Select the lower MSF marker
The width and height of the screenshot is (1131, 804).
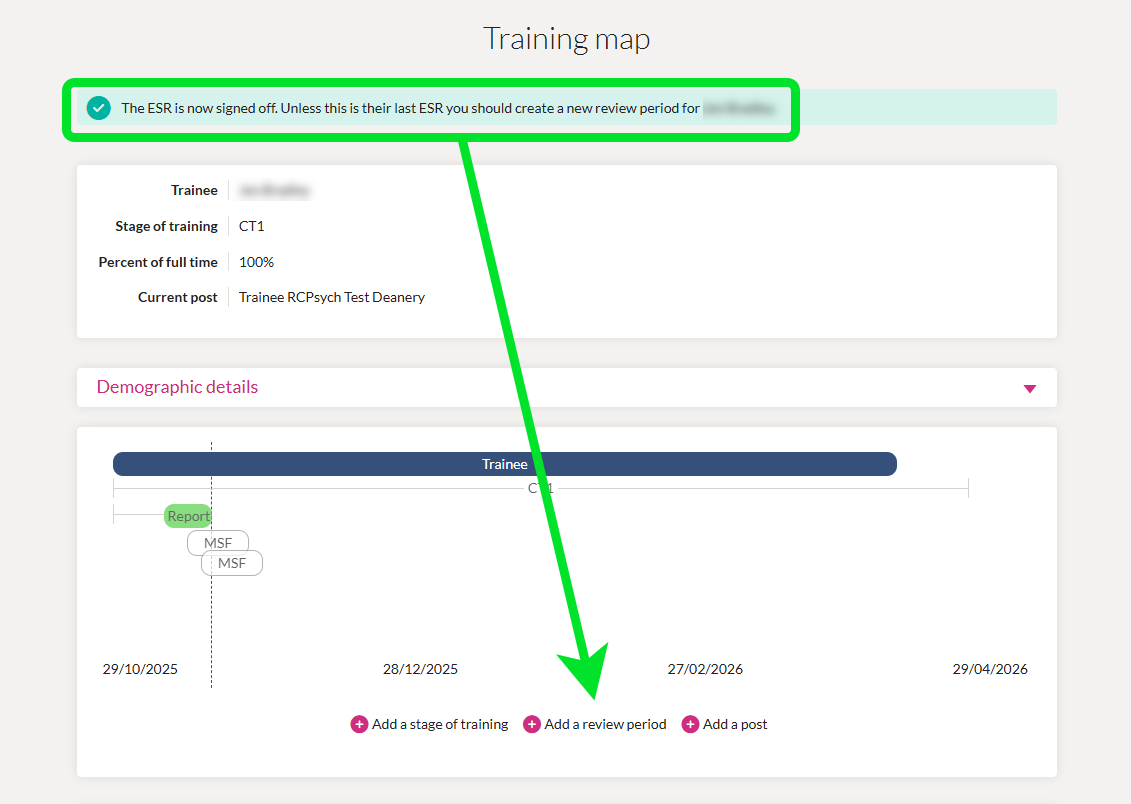(x=232, y=563)
